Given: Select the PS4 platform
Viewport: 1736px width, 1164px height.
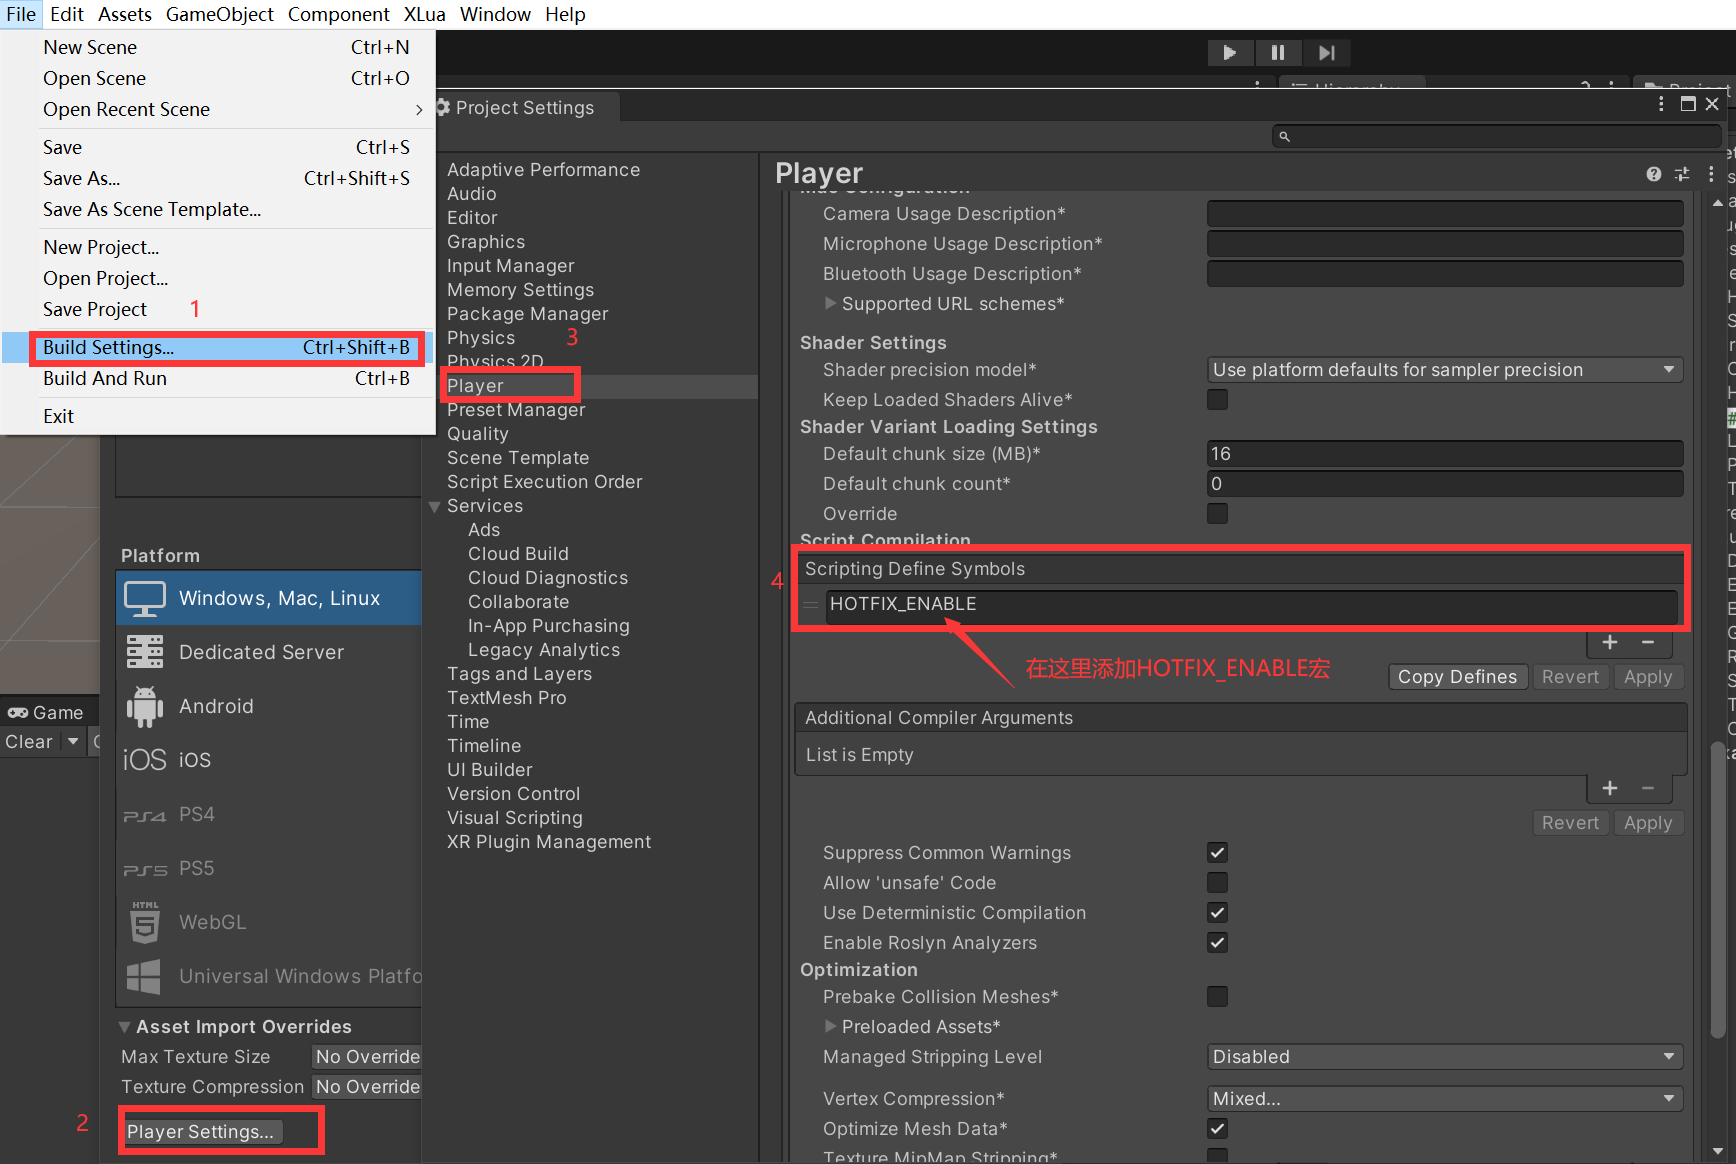Looking at the screenshot, I should coord(269,814).
